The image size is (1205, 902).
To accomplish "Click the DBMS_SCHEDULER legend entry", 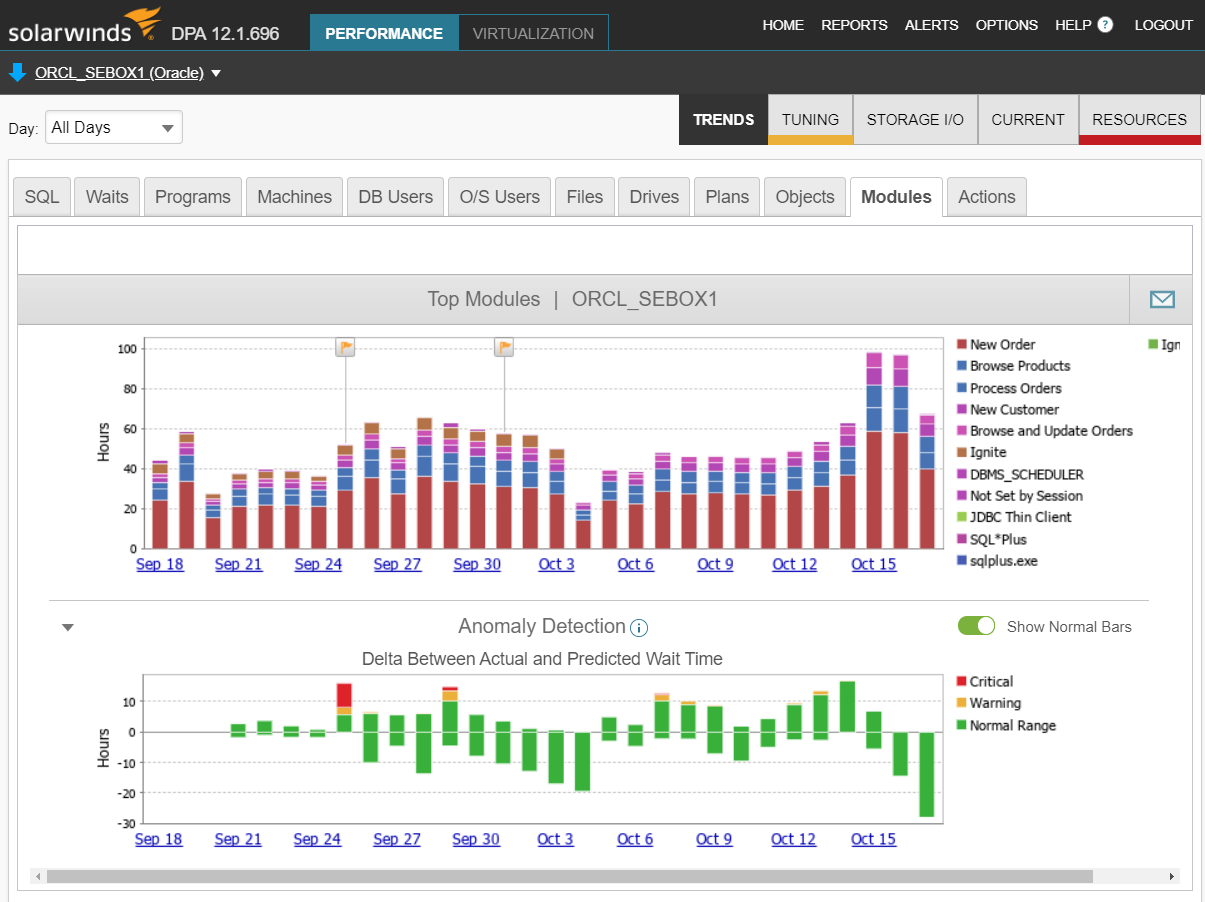I will (1020, 475).
